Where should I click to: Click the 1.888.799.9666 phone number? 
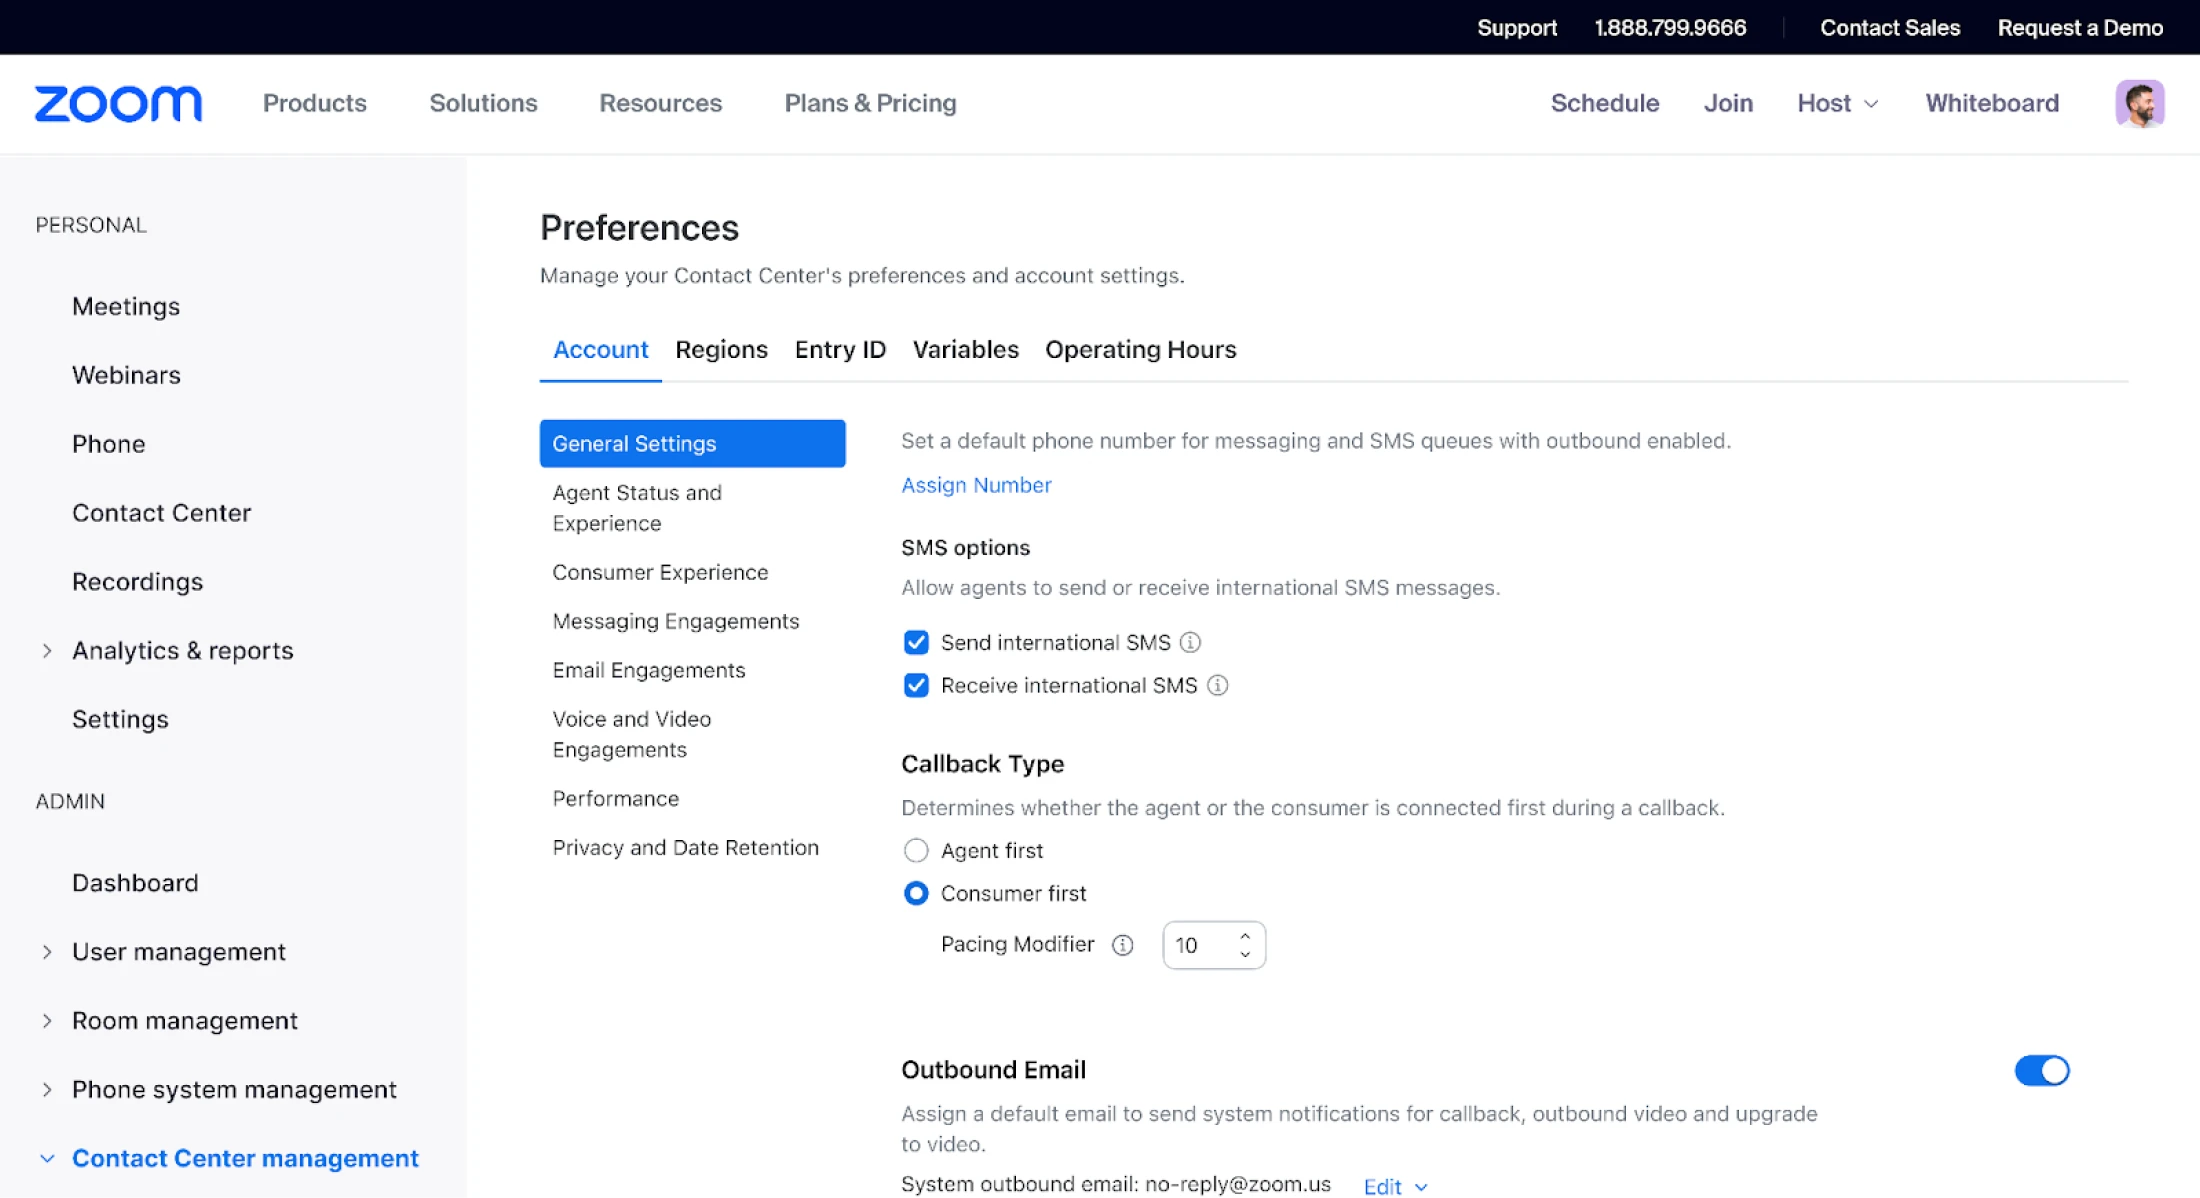[x=1670, y=27]
